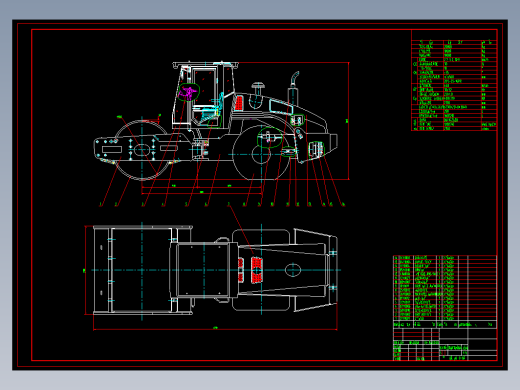
Task: Click the red hatched light behind the cab
Action: point(239,103)
